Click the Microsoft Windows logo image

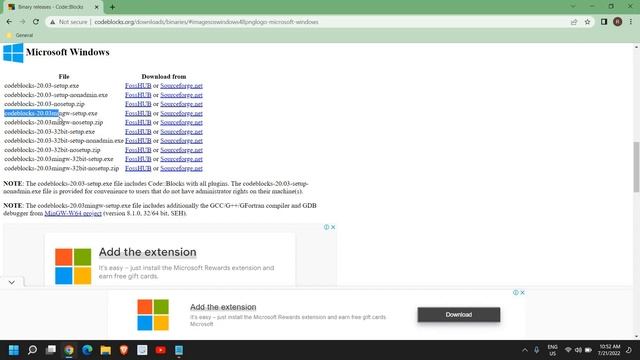(13, 53)
